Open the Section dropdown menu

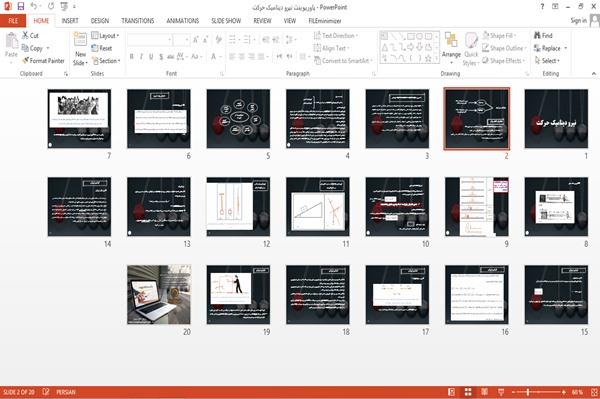coord(106,61)
